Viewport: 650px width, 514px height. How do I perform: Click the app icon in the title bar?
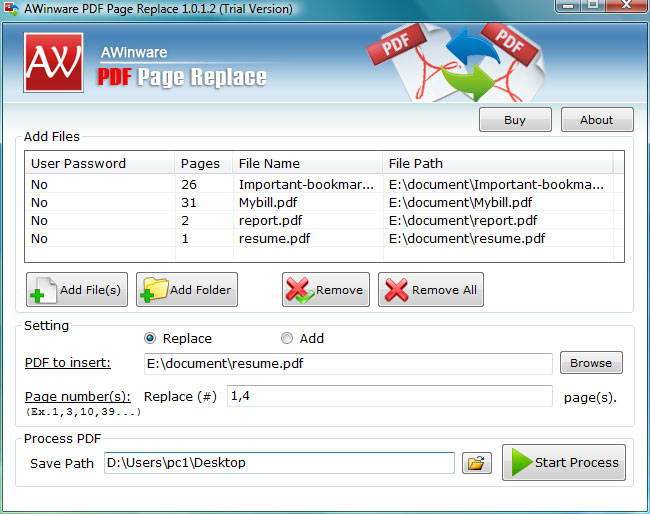[10, 8]
